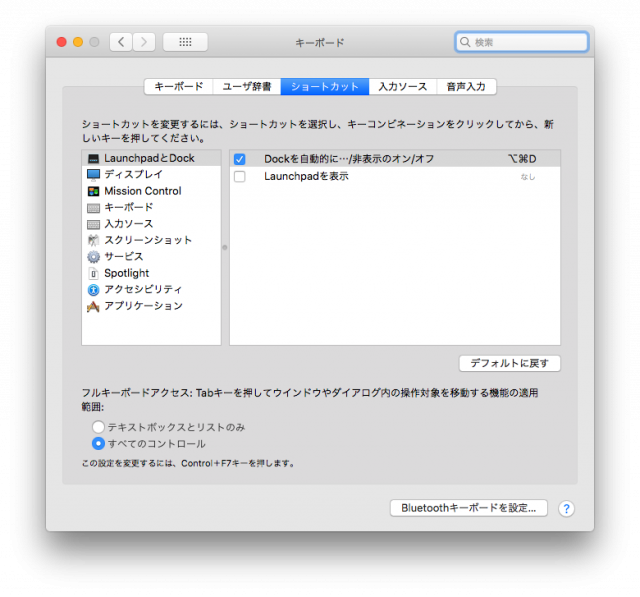Select テキストボックスとリストのみ radio button

[x=98, y=427]
